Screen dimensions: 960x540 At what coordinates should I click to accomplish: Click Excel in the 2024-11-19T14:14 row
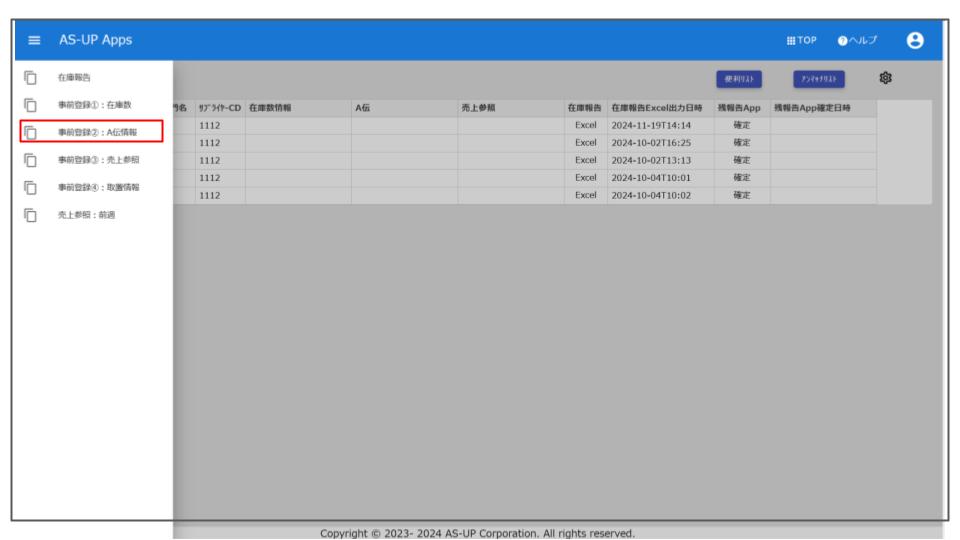coord(585,125)
